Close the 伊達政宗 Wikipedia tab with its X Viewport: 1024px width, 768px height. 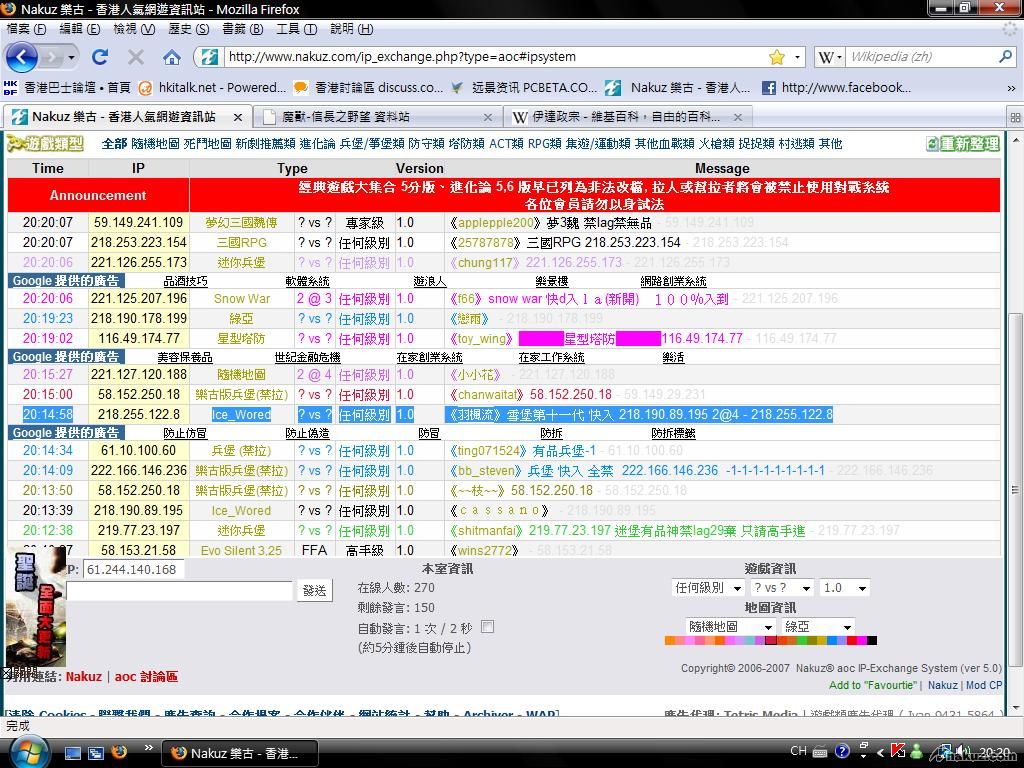[738, 118]
